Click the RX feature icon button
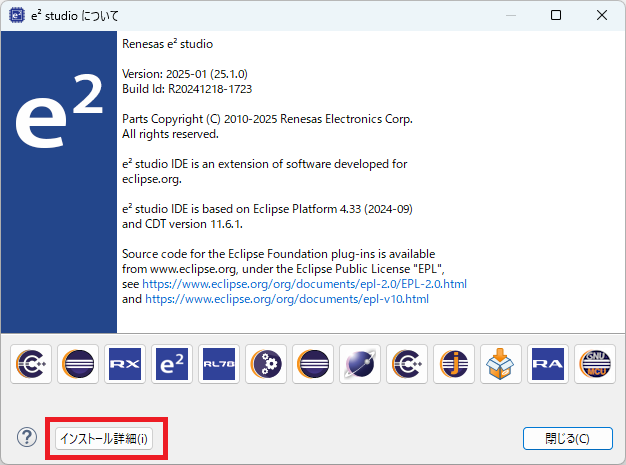This screenshot has height=465, width=626. click(125, 364)
